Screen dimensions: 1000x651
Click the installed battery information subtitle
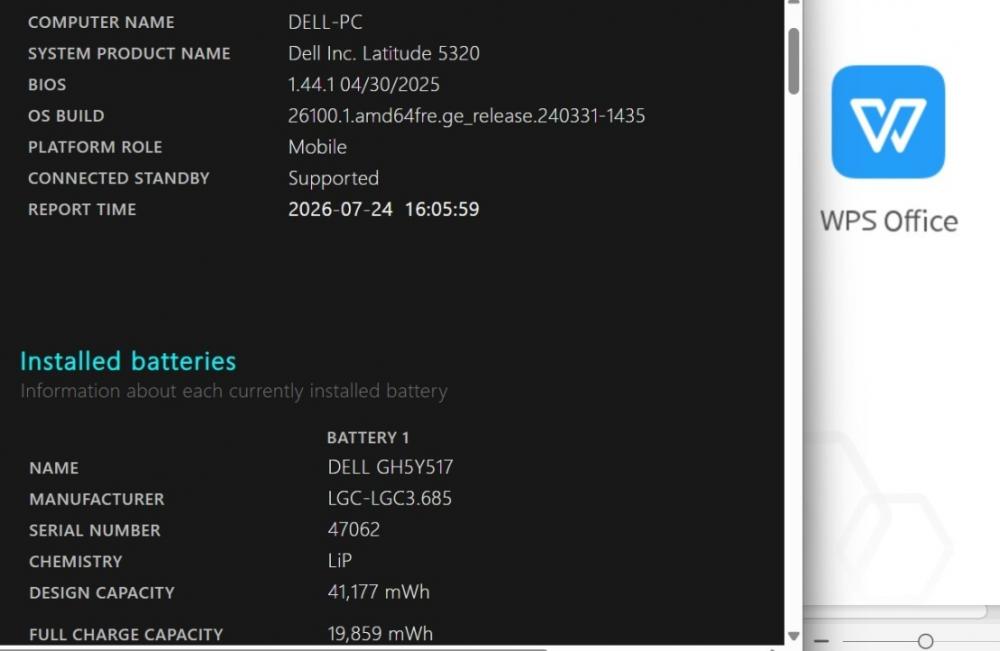[234, 391]
